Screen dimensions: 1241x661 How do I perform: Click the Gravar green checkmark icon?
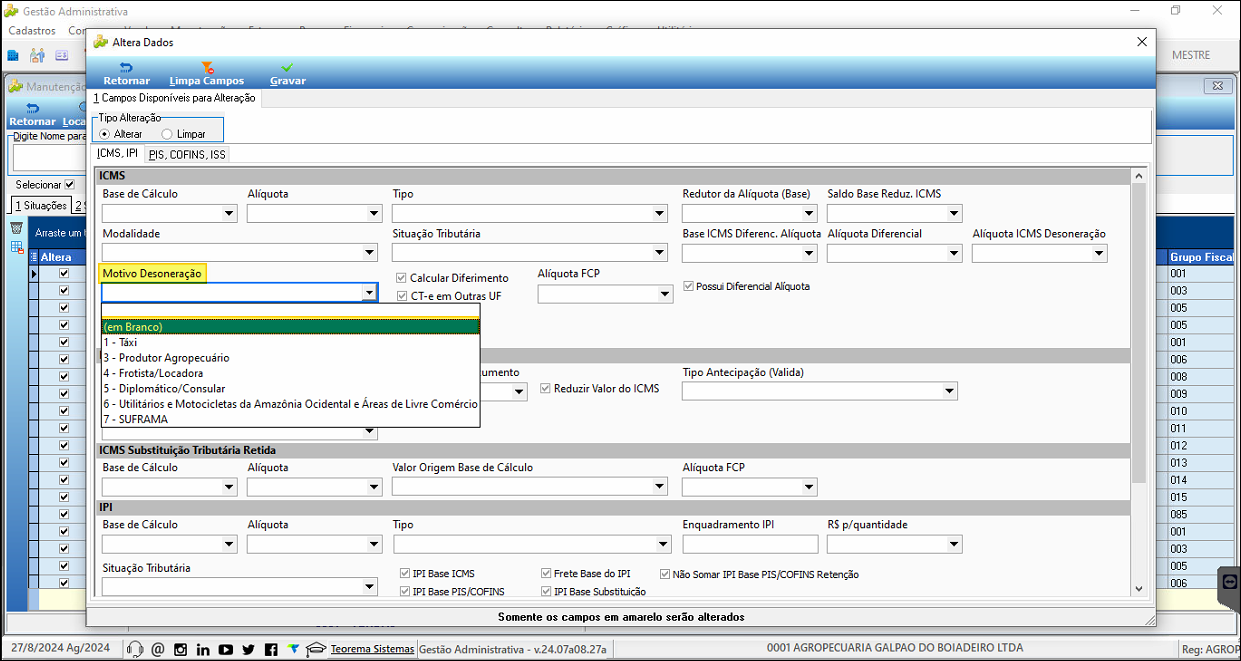287,68
